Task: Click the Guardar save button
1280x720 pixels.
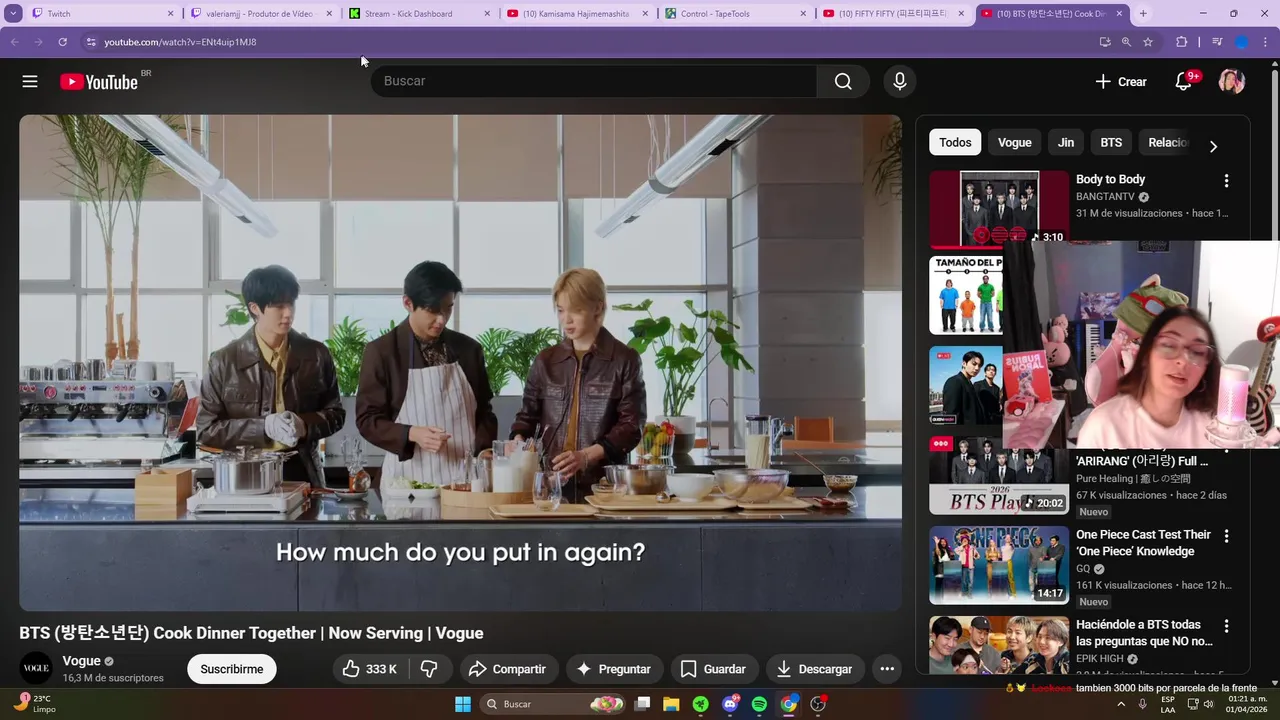Action: pyautogui.click(x=713, y=669)
